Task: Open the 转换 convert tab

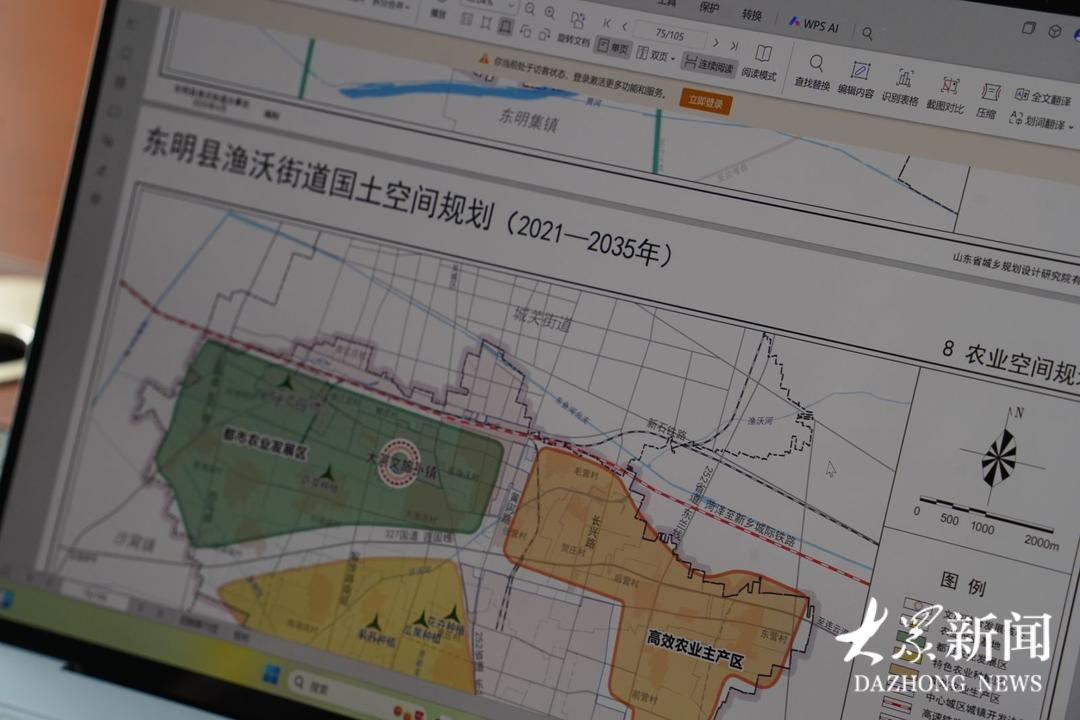Action: click(x=751, y=14)
